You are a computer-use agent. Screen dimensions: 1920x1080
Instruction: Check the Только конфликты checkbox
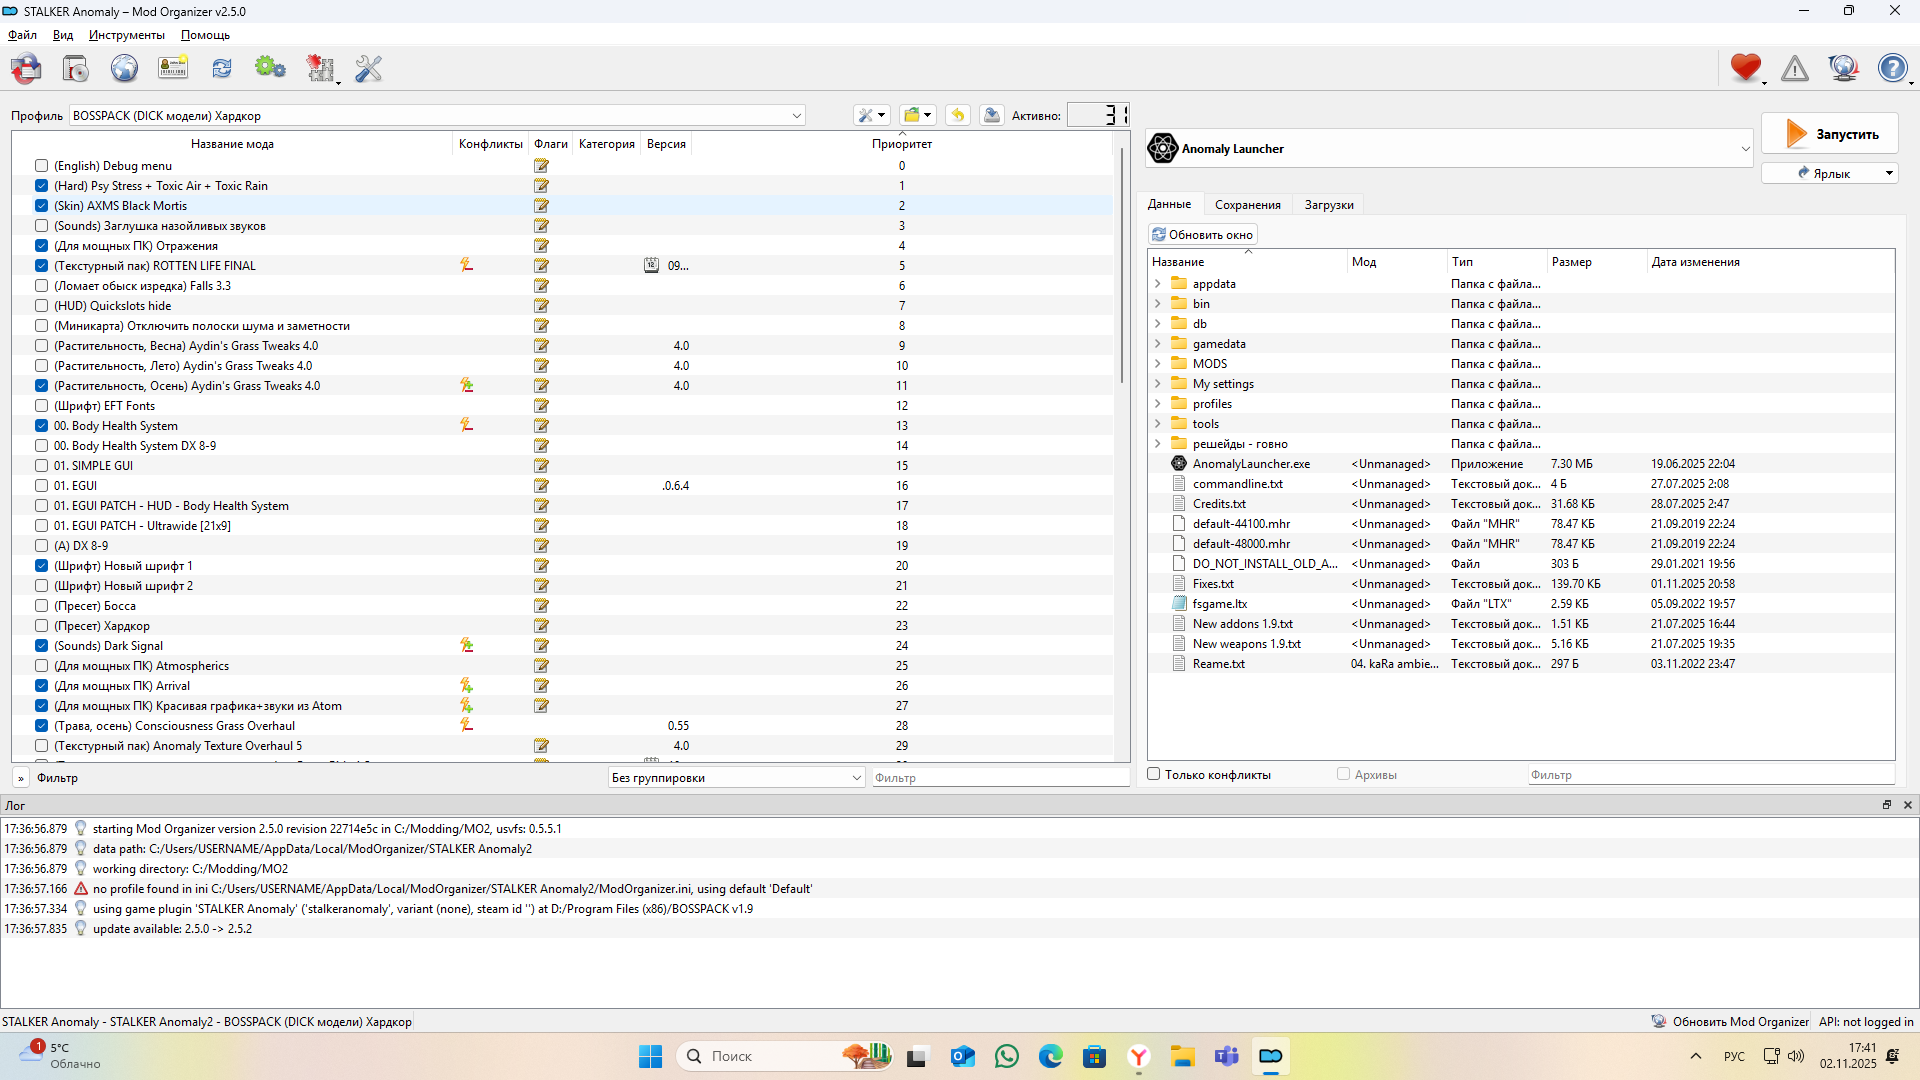[x=1154, y=775]
